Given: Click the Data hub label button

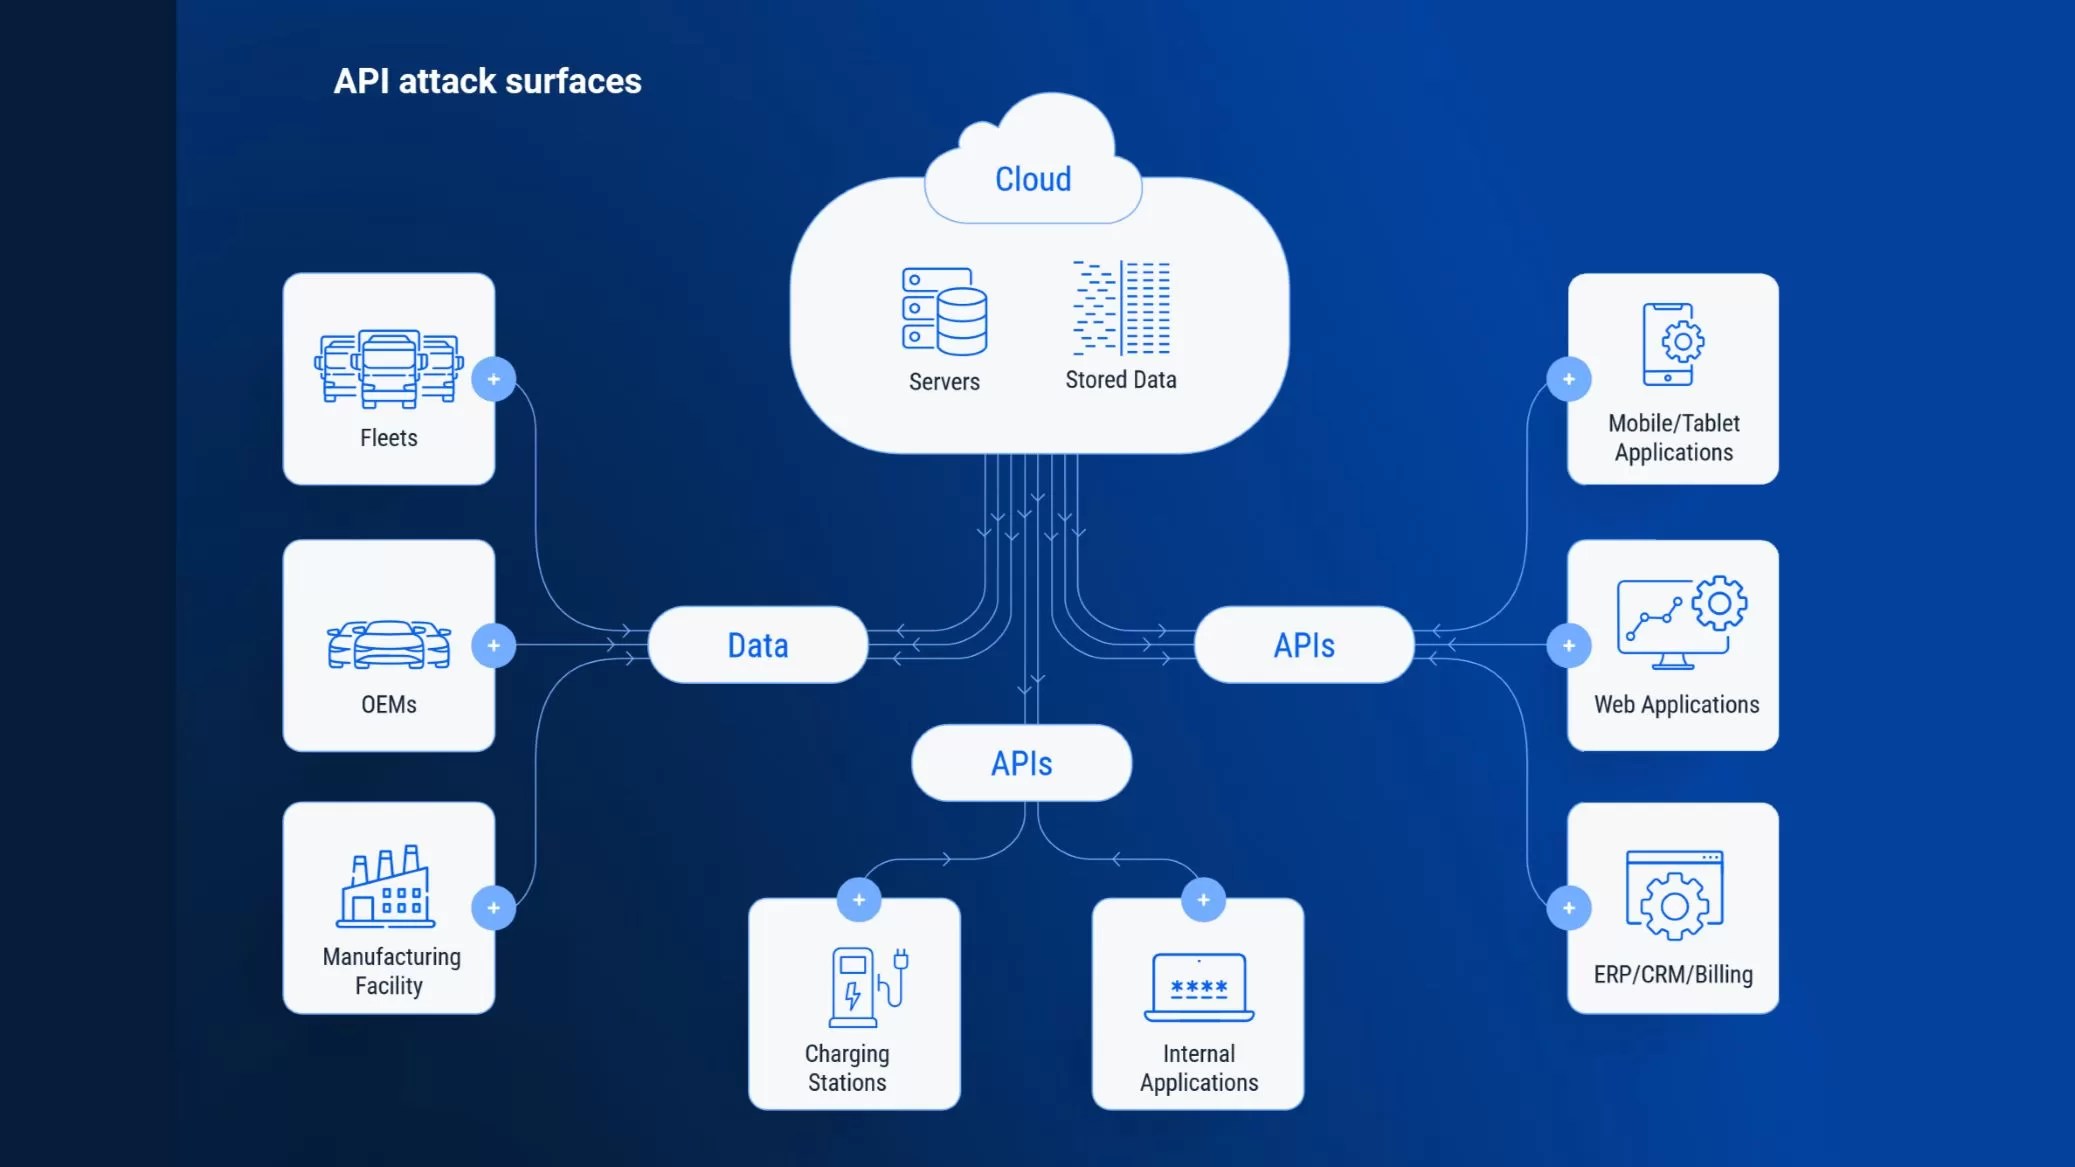Looking at the screenshot, I should [755, 644].
